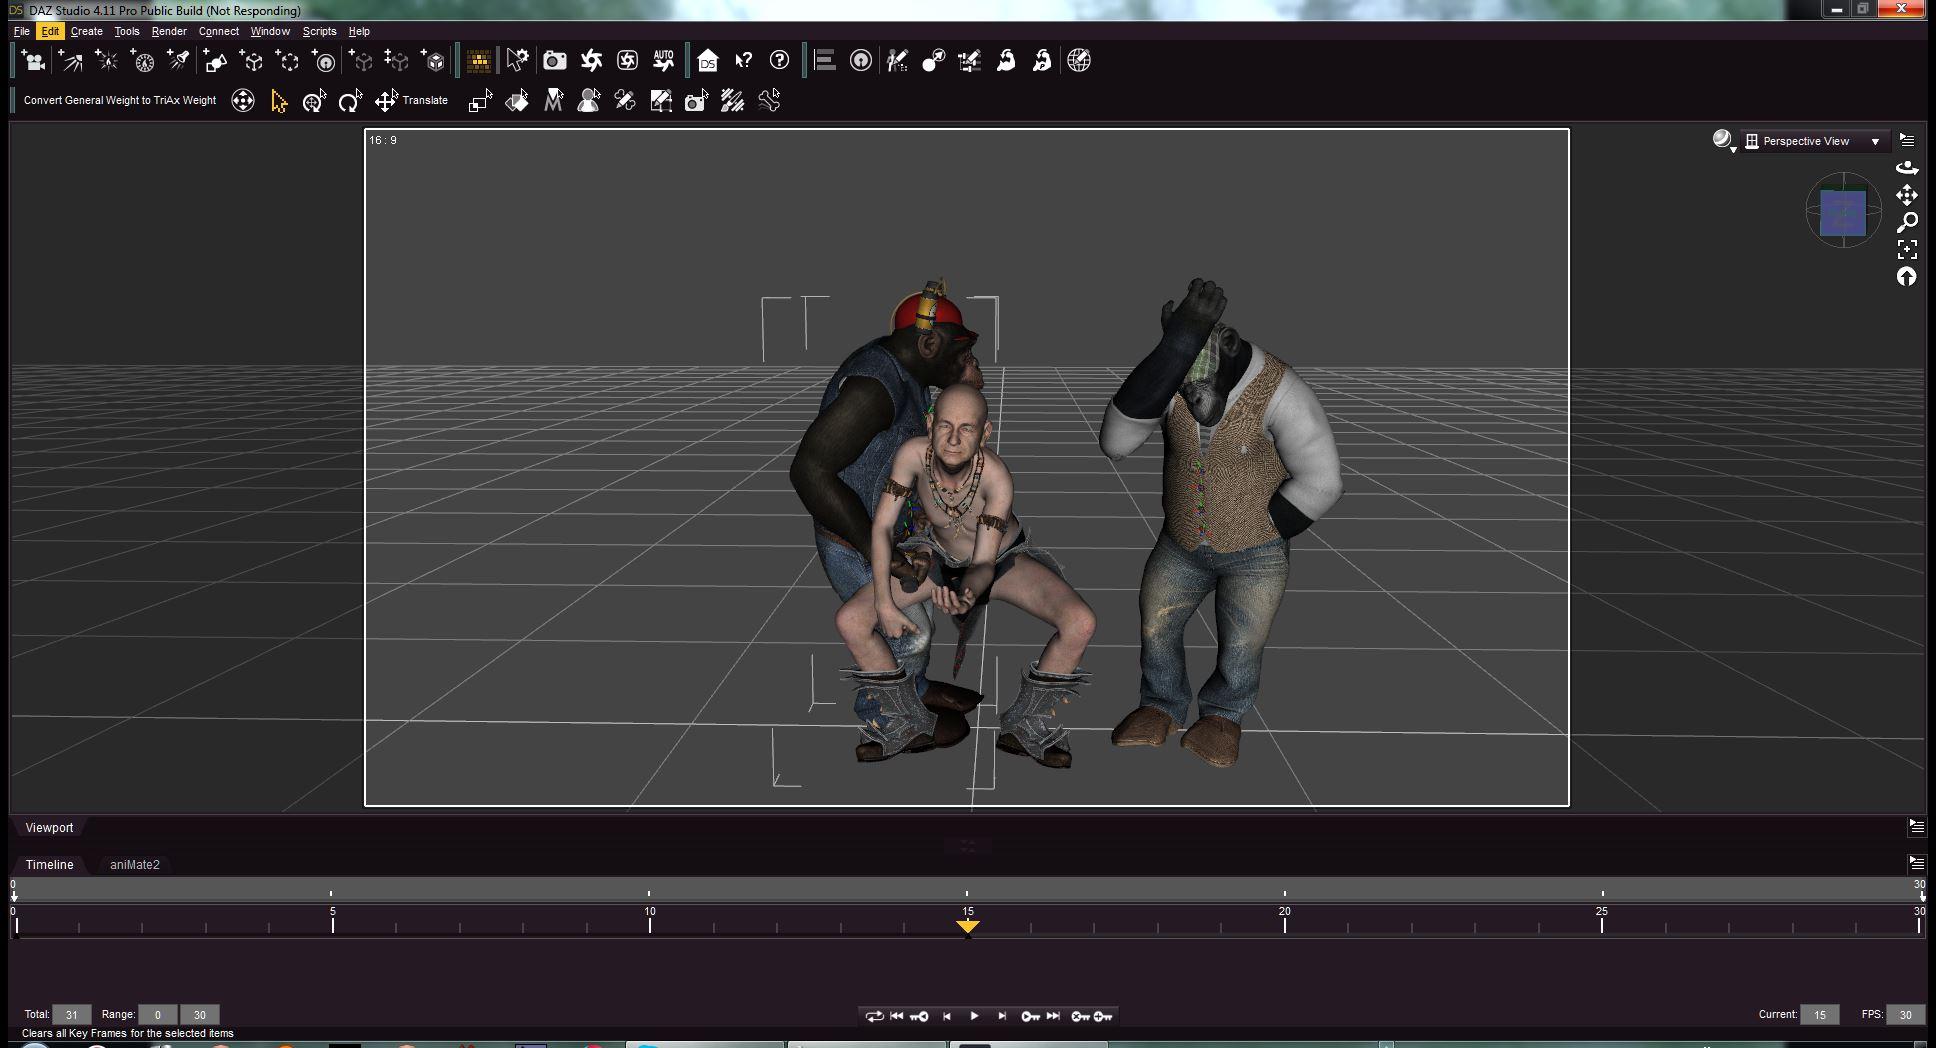The image size is (1936, 1048).
Task: Click the viewport zoom magnifier icon
Action: click(1906, 222)
